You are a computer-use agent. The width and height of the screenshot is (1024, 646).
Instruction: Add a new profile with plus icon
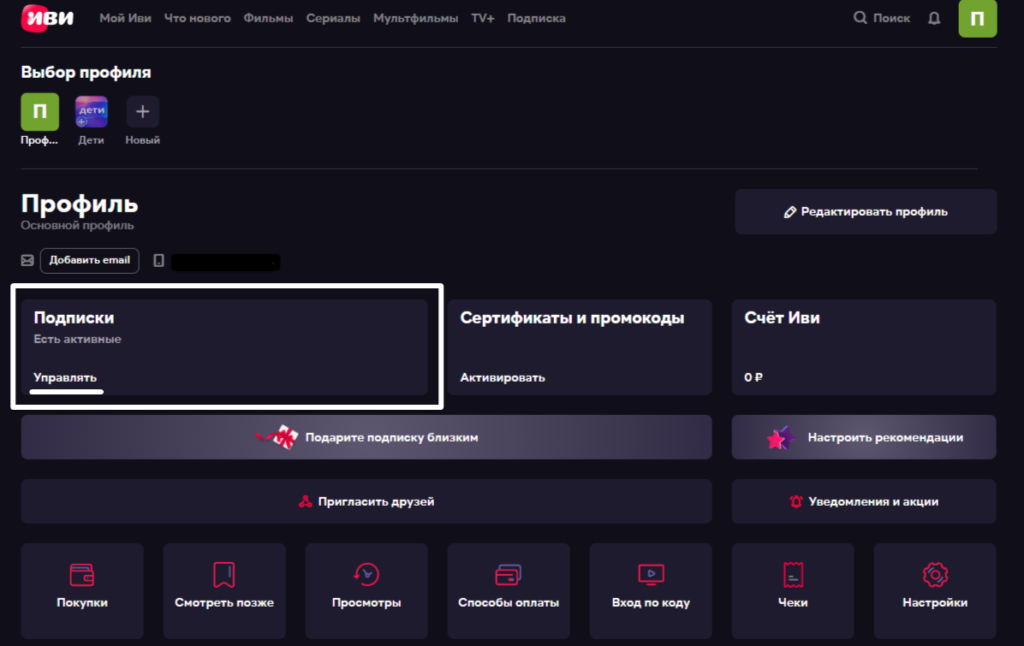[x=142, y=112]
